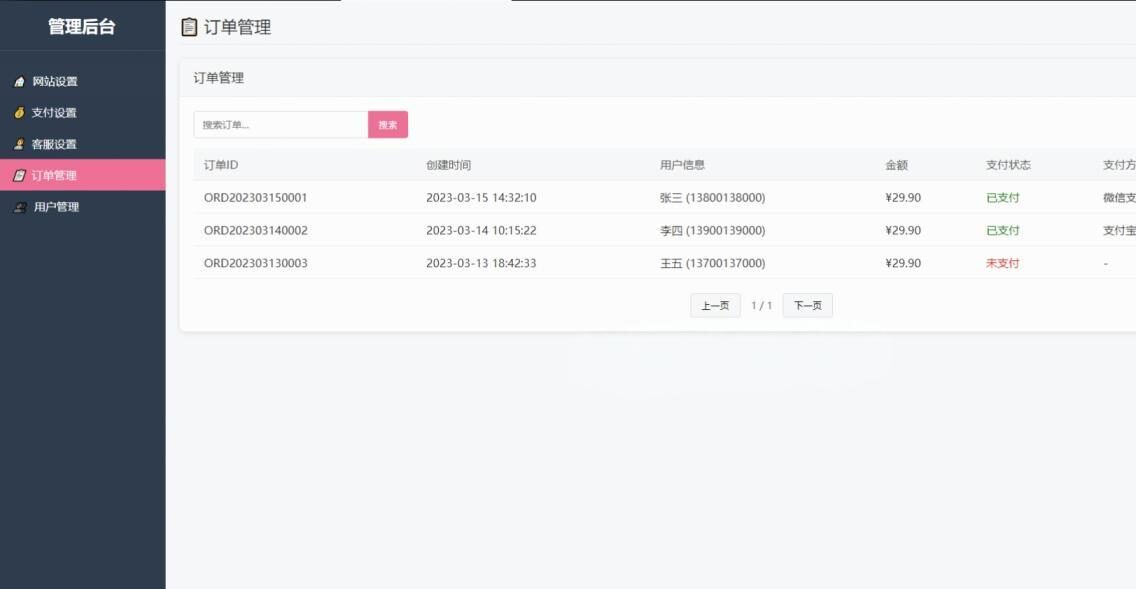Screen dimensions: 1136x589
Task: Click the 上一页 previous page button
Action: click(x=714, y=305)
